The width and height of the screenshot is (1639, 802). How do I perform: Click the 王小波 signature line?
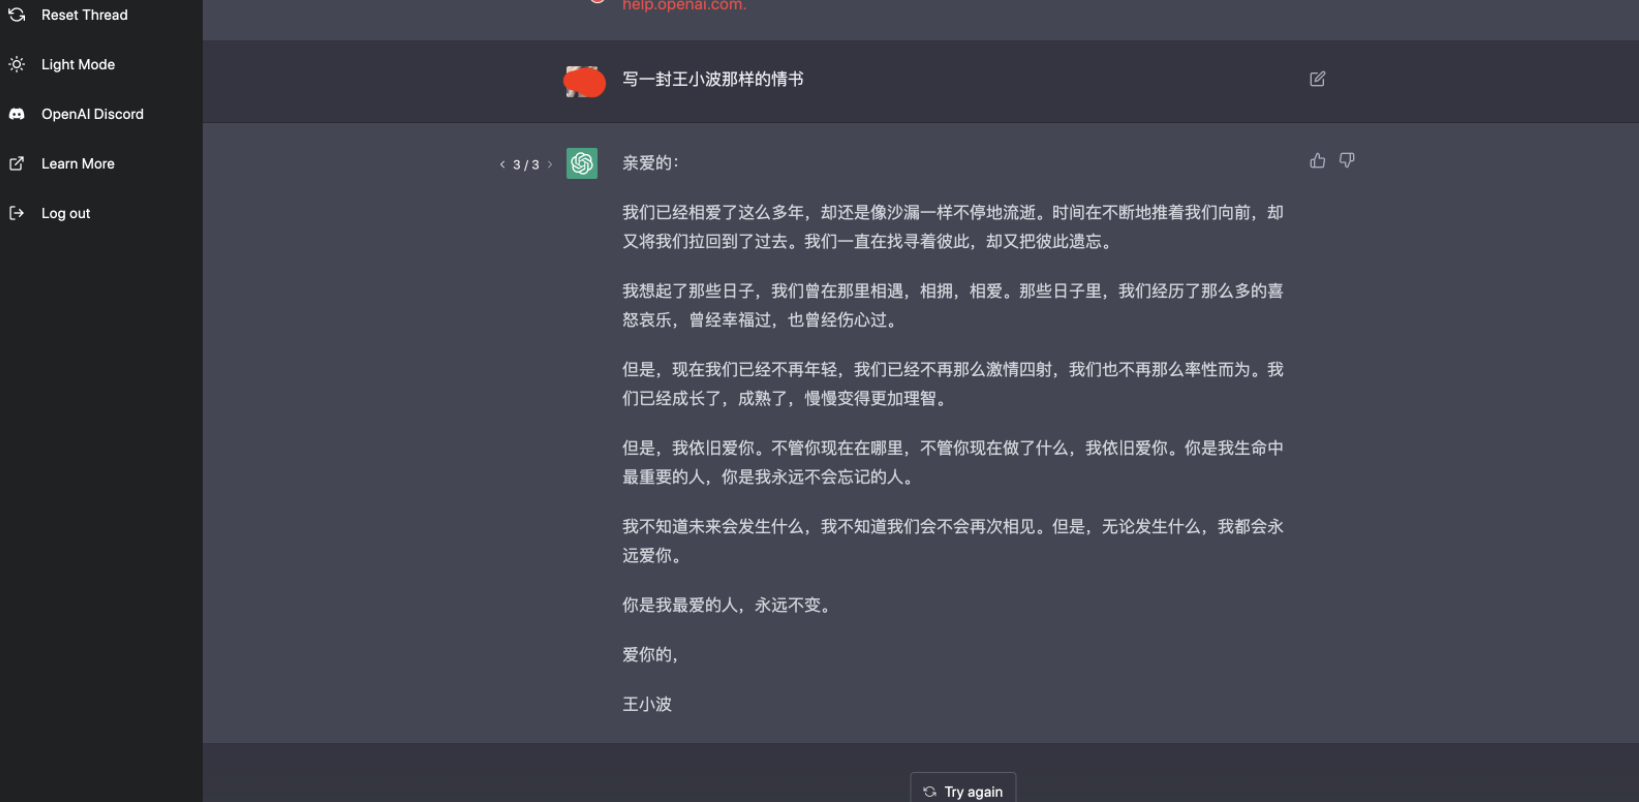[647, 704]
